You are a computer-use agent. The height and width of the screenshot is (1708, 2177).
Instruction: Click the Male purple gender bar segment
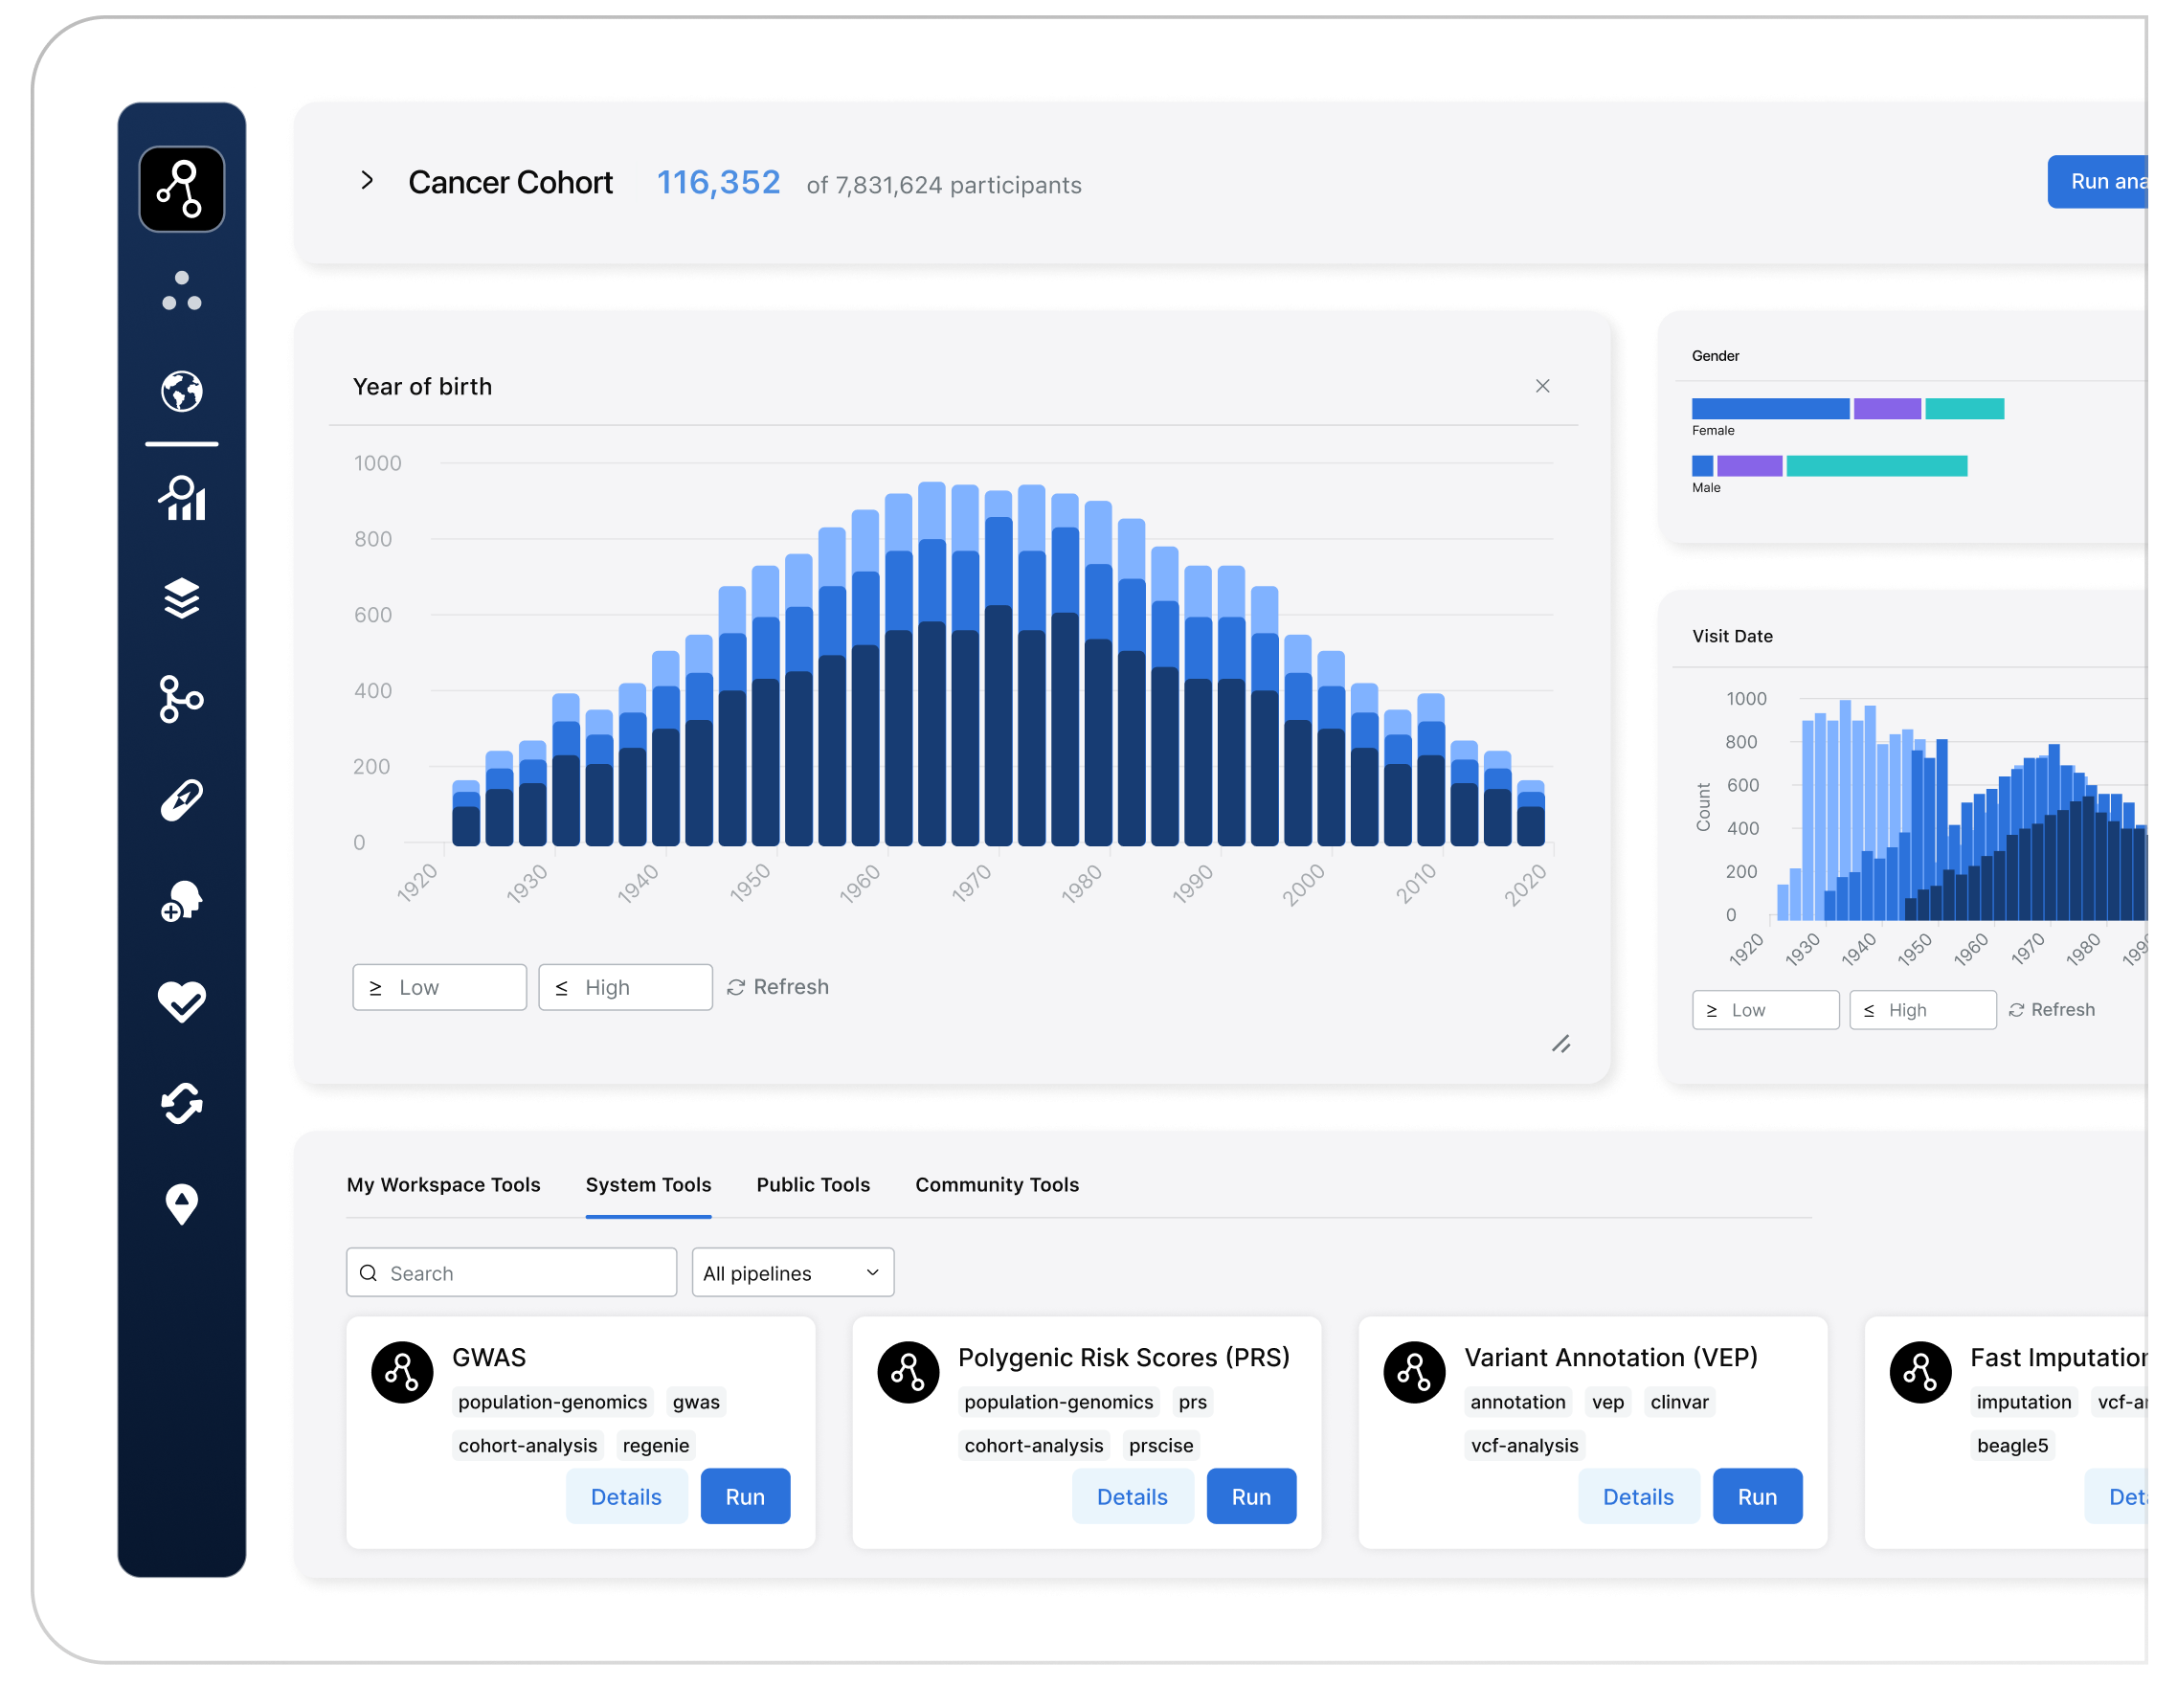(1751, 466)
